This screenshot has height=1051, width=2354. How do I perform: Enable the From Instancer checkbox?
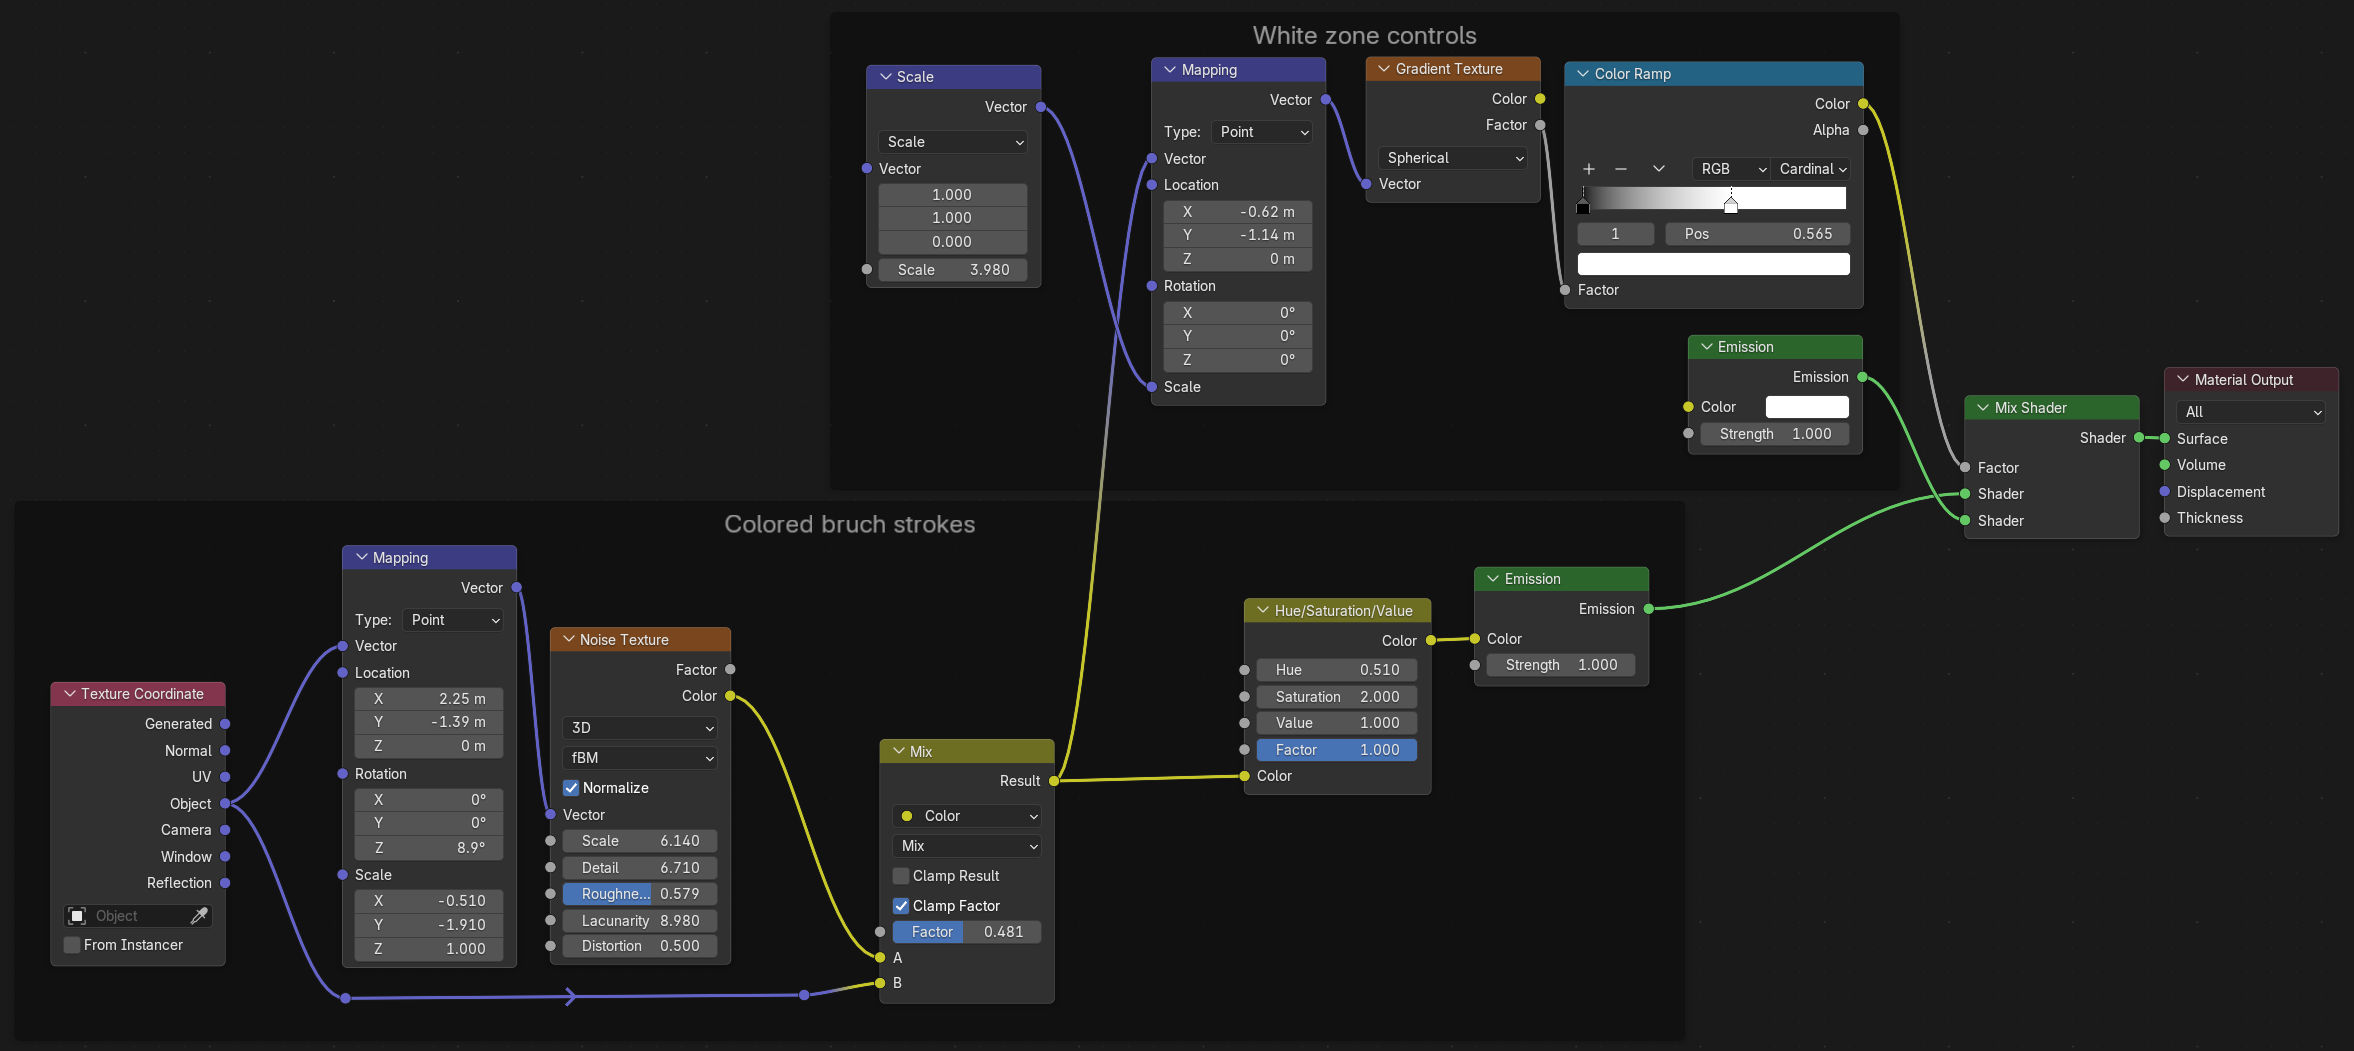click(x=72, y=945)
